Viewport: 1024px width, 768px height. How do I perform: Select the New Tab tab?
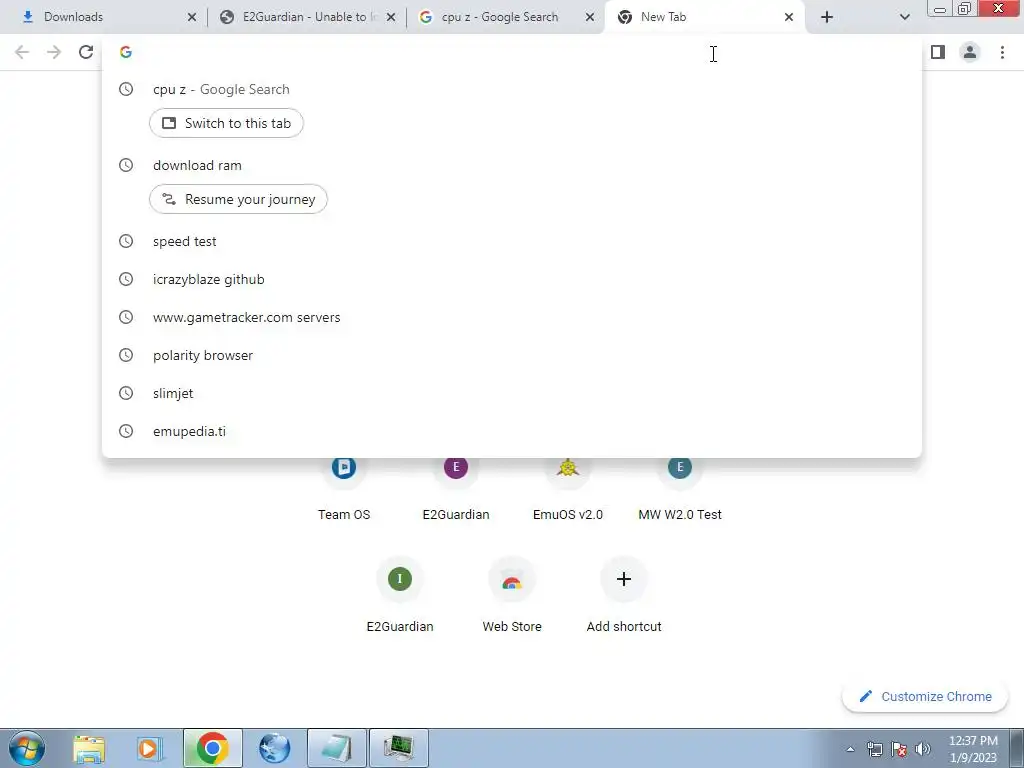pos(705,17)
